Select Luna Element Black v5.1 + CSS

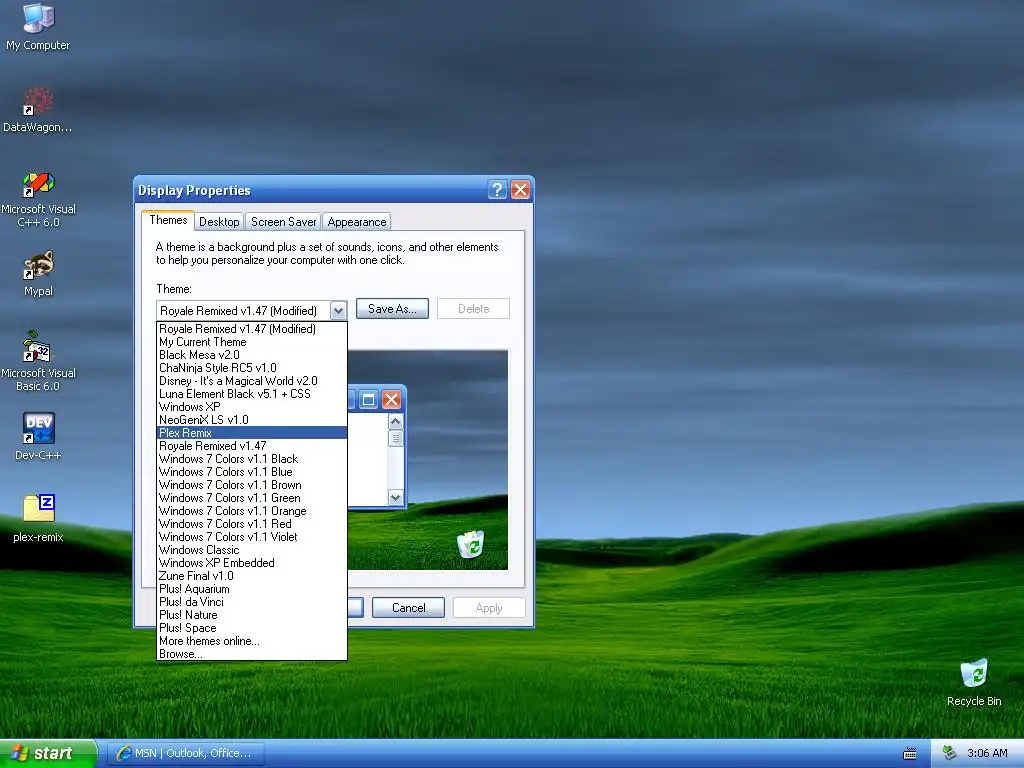tap(252, 394)
